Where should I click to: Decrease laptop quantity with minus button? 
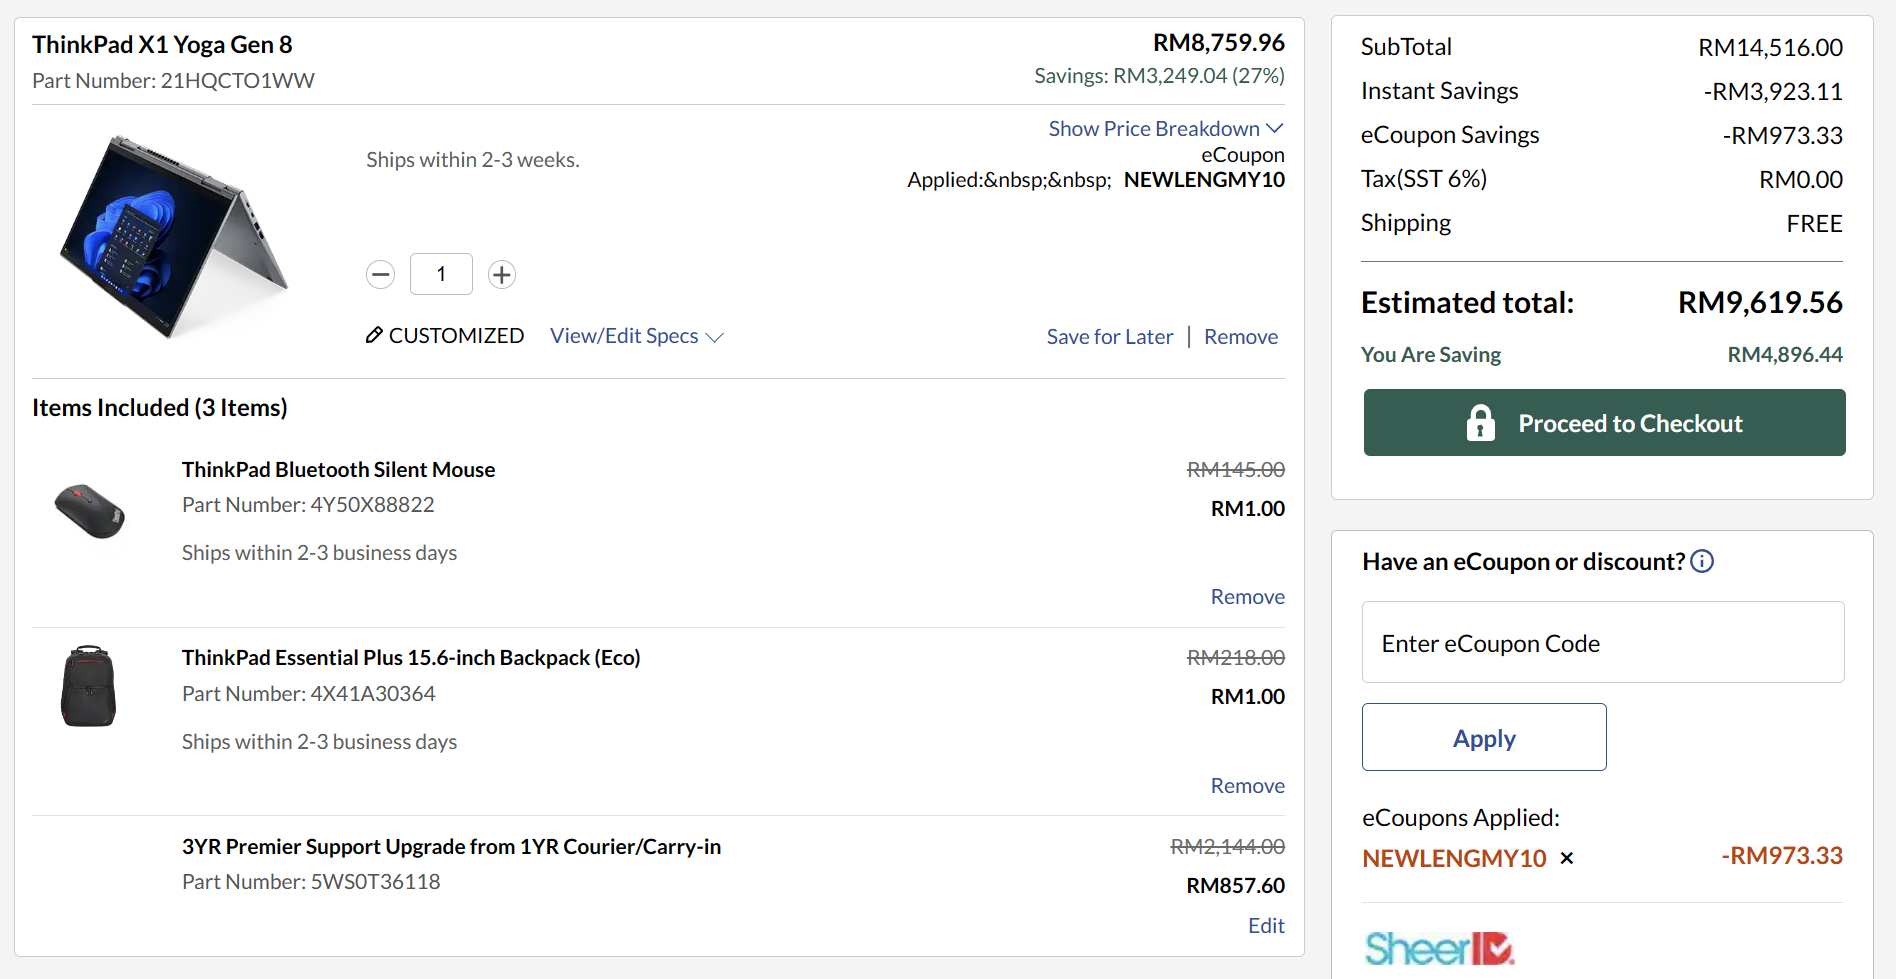click(381, 274)
